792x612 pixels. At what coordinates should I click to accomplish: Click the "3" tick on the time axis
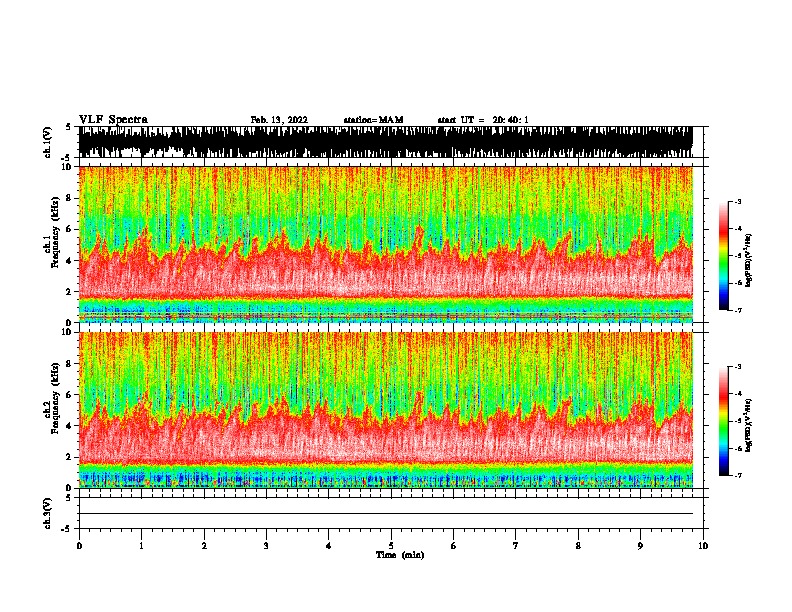tap(266, 546)
